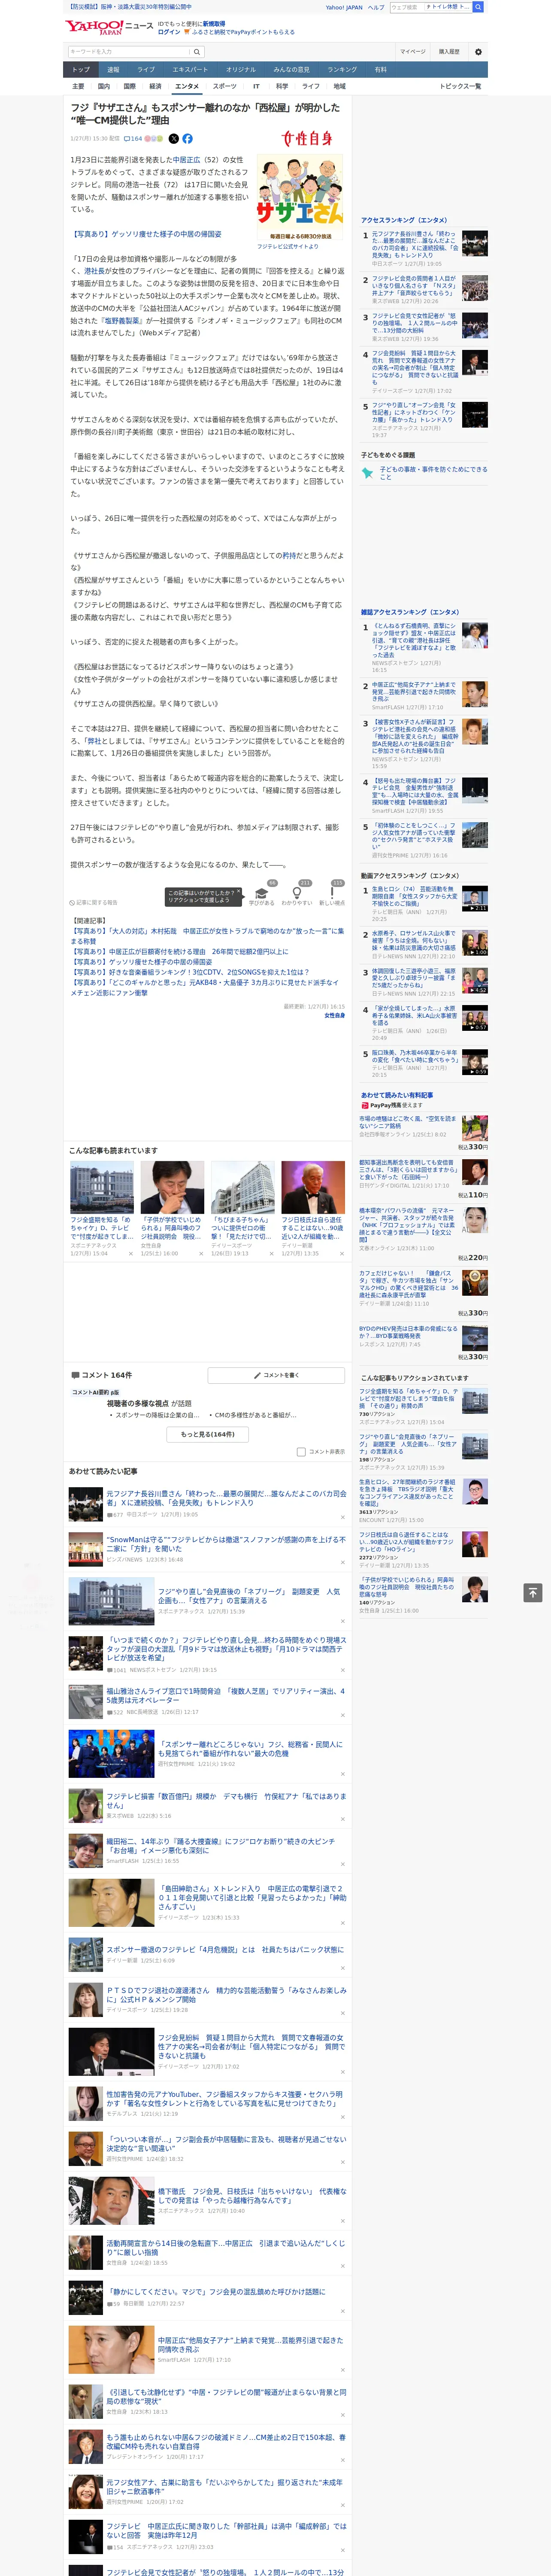Click the ヘルプ link in the header
The image size is (551, 2576).
(376, 7)
